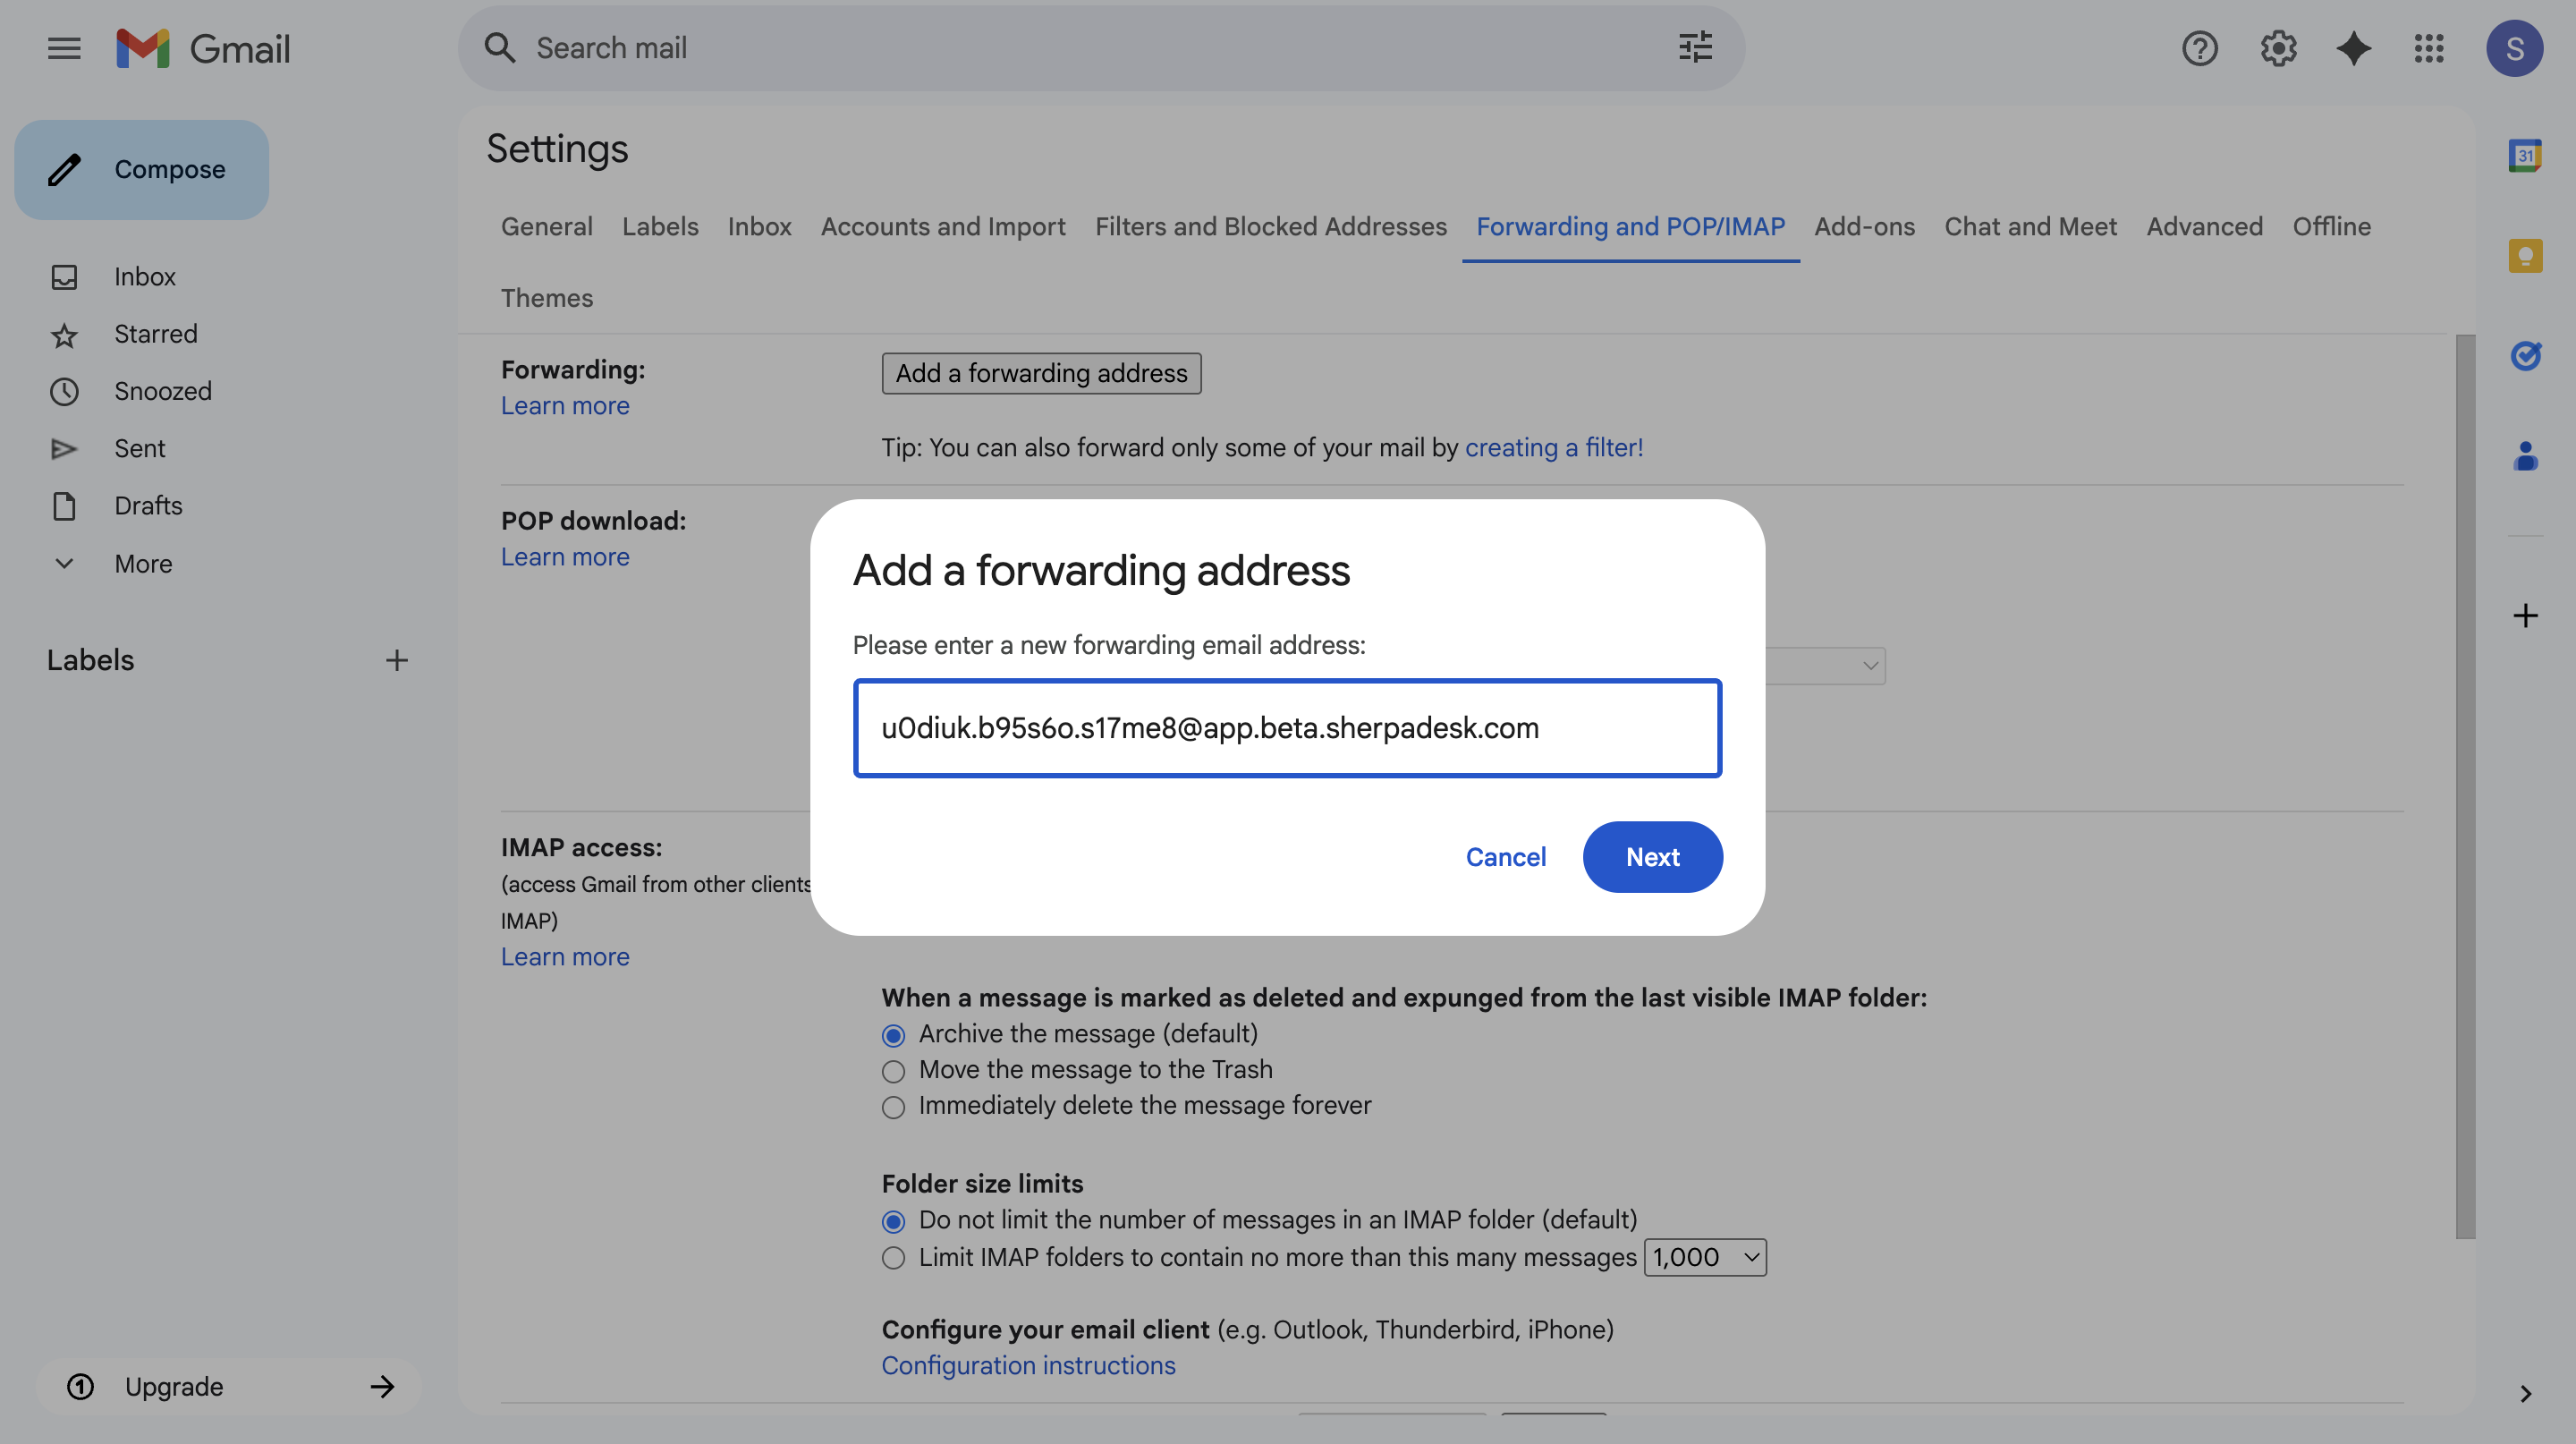Open Google Keep side panel icon

[x=2524, y=256]
